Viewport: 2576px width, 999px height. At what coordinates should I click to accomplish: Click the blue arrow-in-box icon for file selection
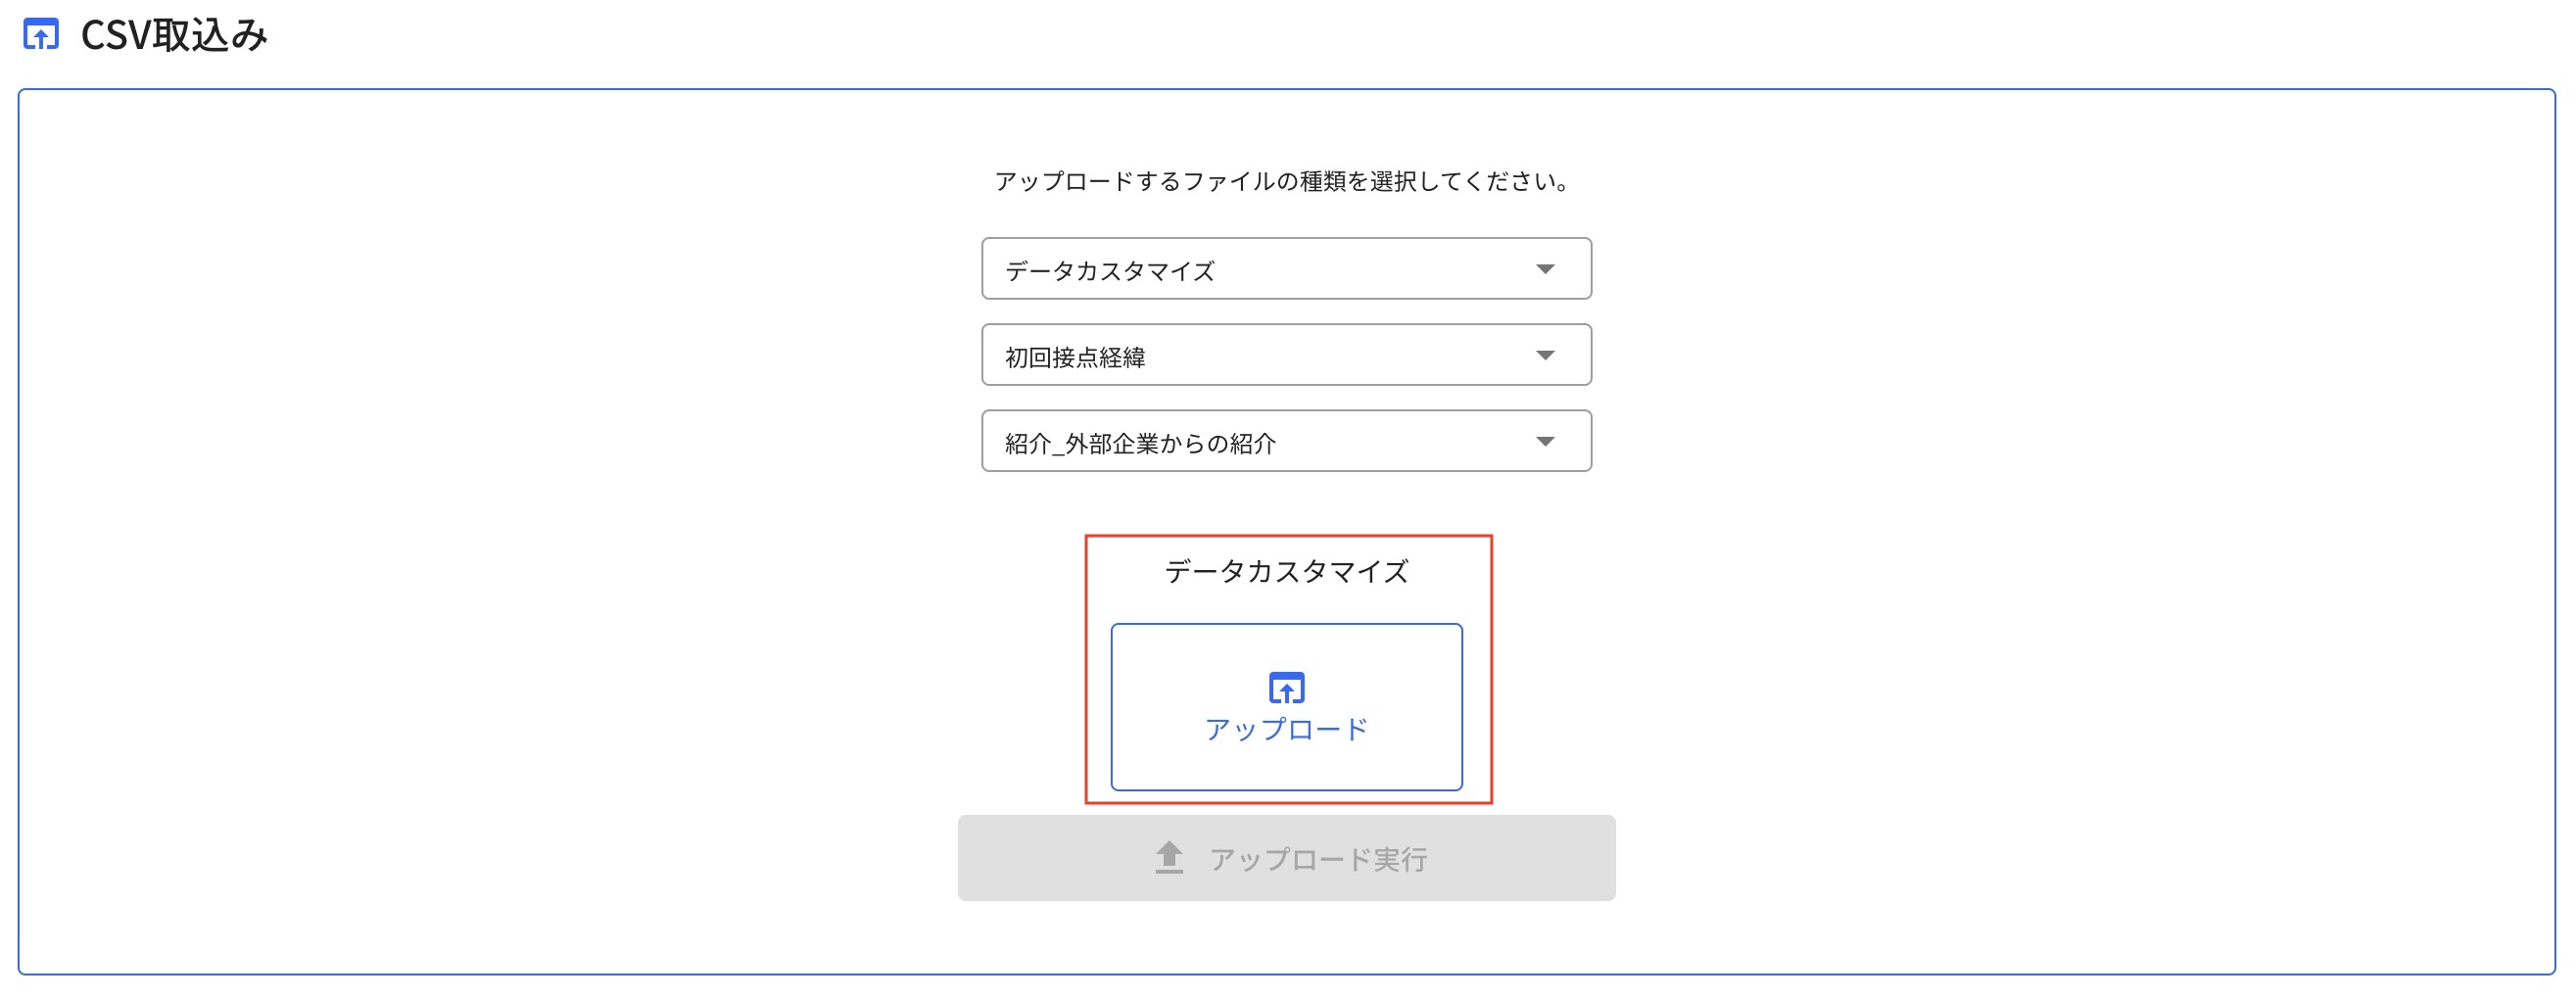(x=1286, y=687)
